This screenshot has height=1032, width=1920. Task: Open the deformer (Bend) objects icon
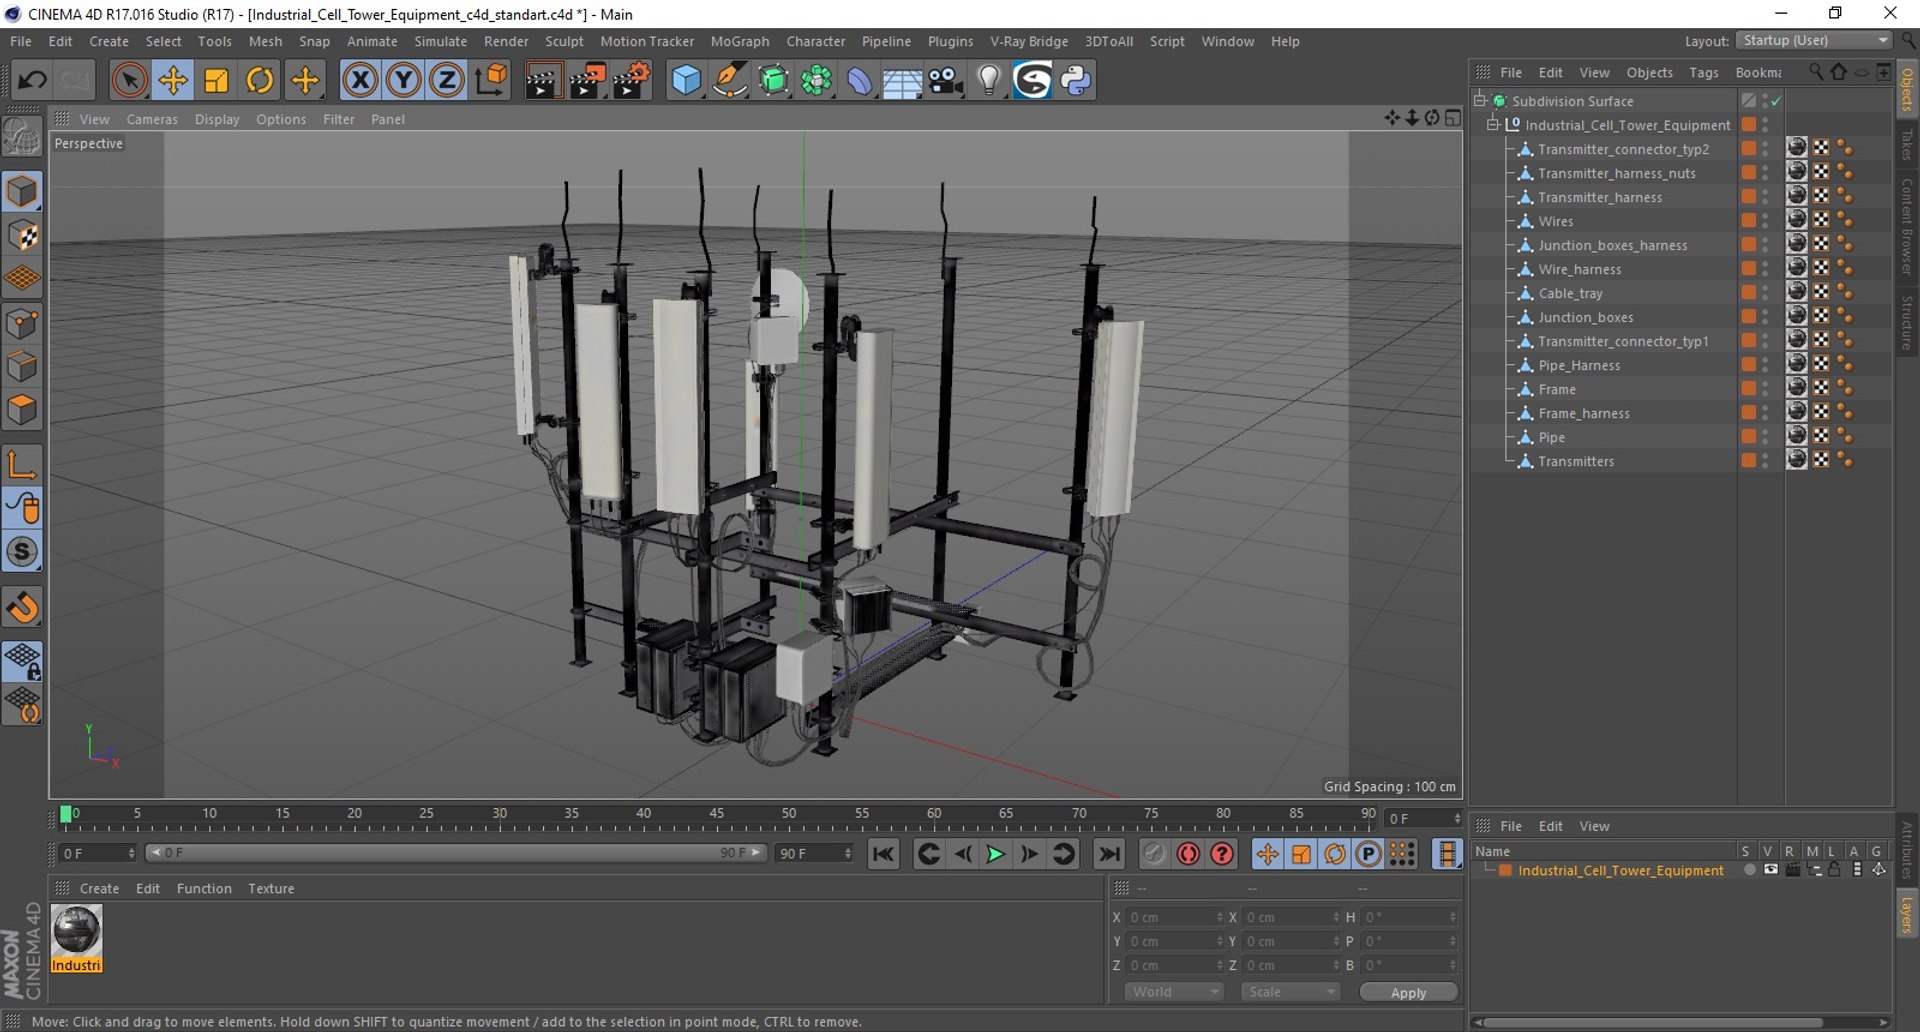(860, 80)
